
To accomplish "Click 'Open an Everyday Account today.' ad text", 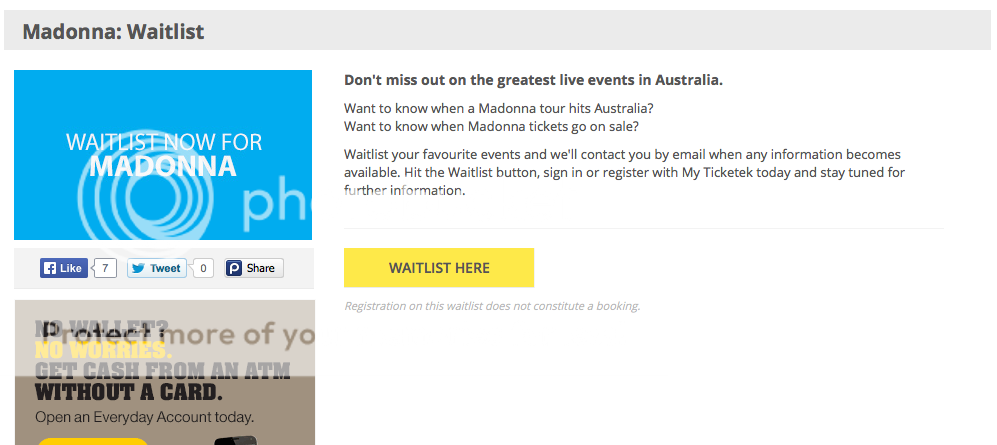I will pyautogui.click(x=144, y=418).
